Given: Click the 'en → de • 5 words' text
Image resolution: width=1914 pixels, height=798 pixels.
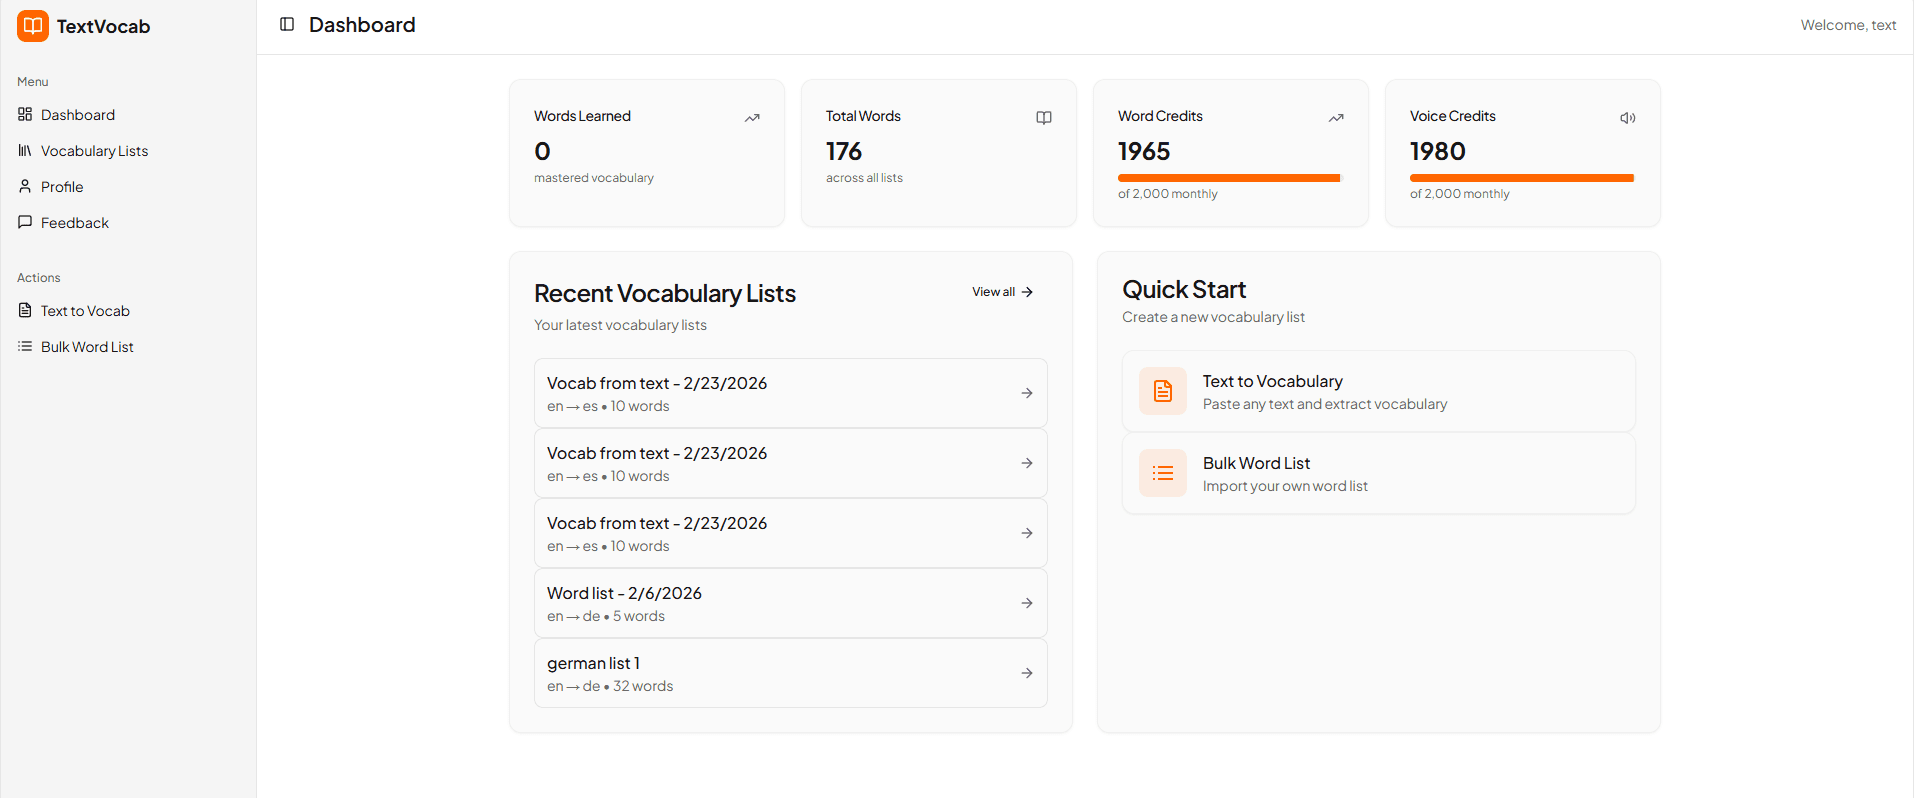Looking at the screenshot, I should point(606,616).
